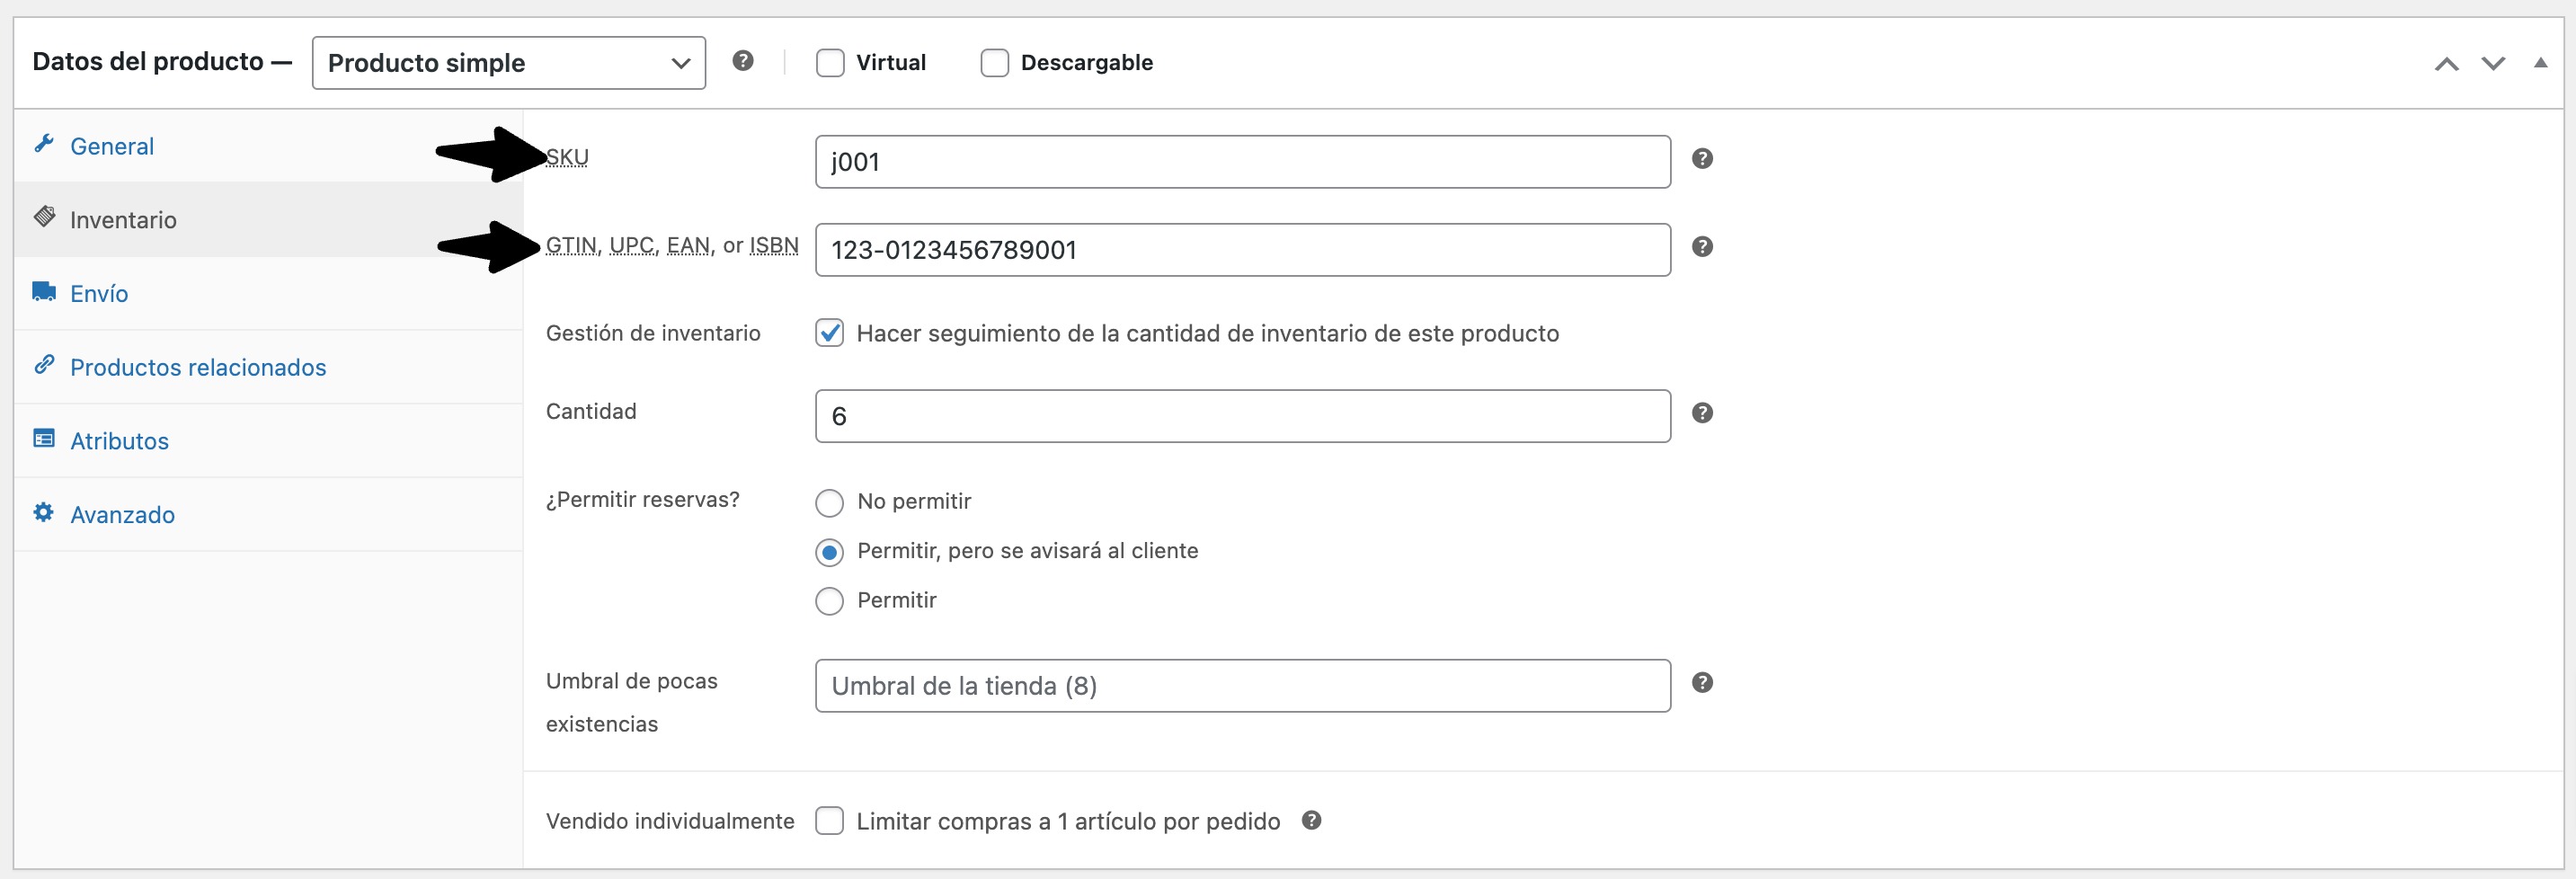Switch to the Avanzado tab
This screenshot has width=2576, height=879.
[x=122, y=515]
